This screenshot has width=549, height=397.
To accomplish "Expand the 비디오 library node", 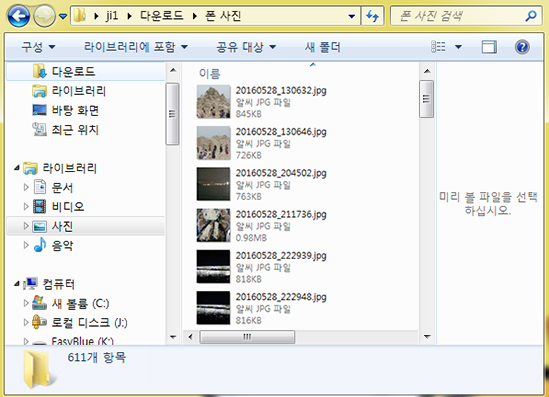I will click(x=26, y=207).
